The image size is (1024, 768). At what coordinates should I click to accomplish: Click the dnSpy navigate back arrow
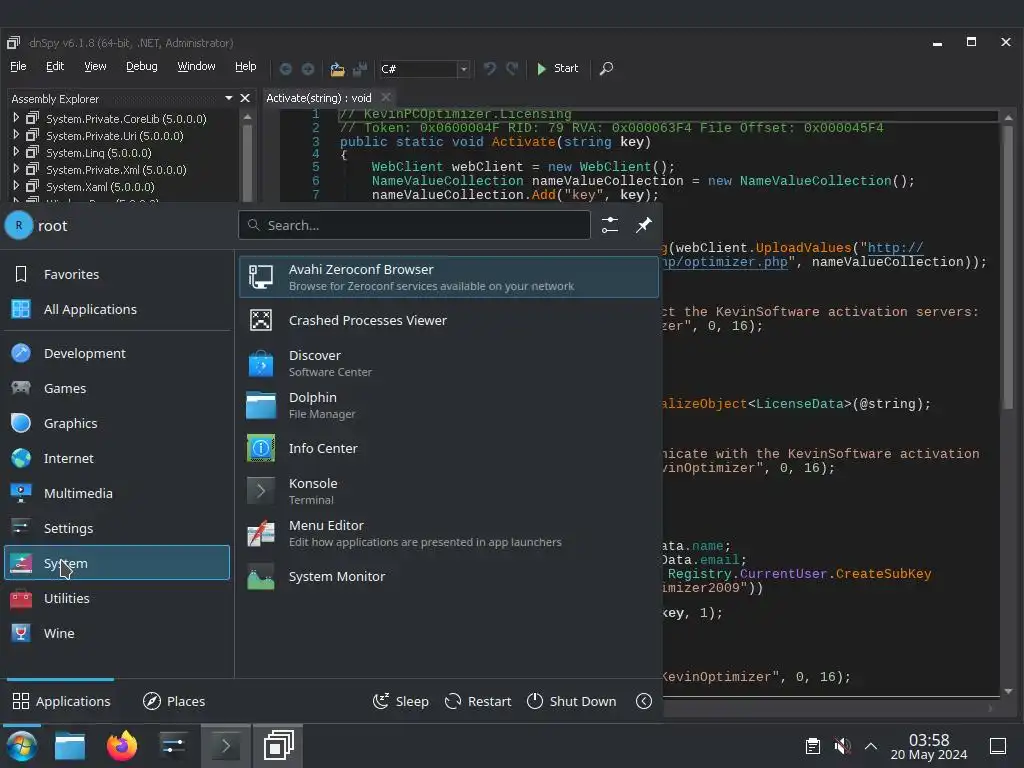285,69
